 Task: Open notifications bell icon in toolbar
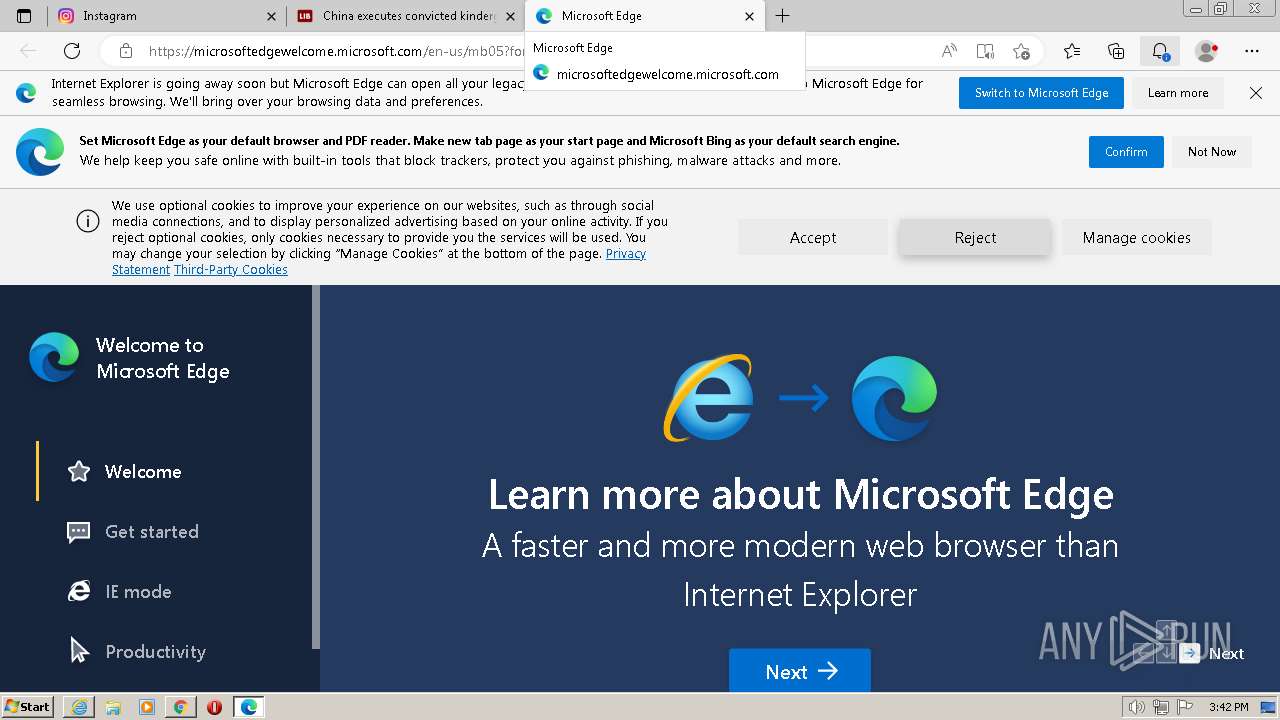point(1160,51)
